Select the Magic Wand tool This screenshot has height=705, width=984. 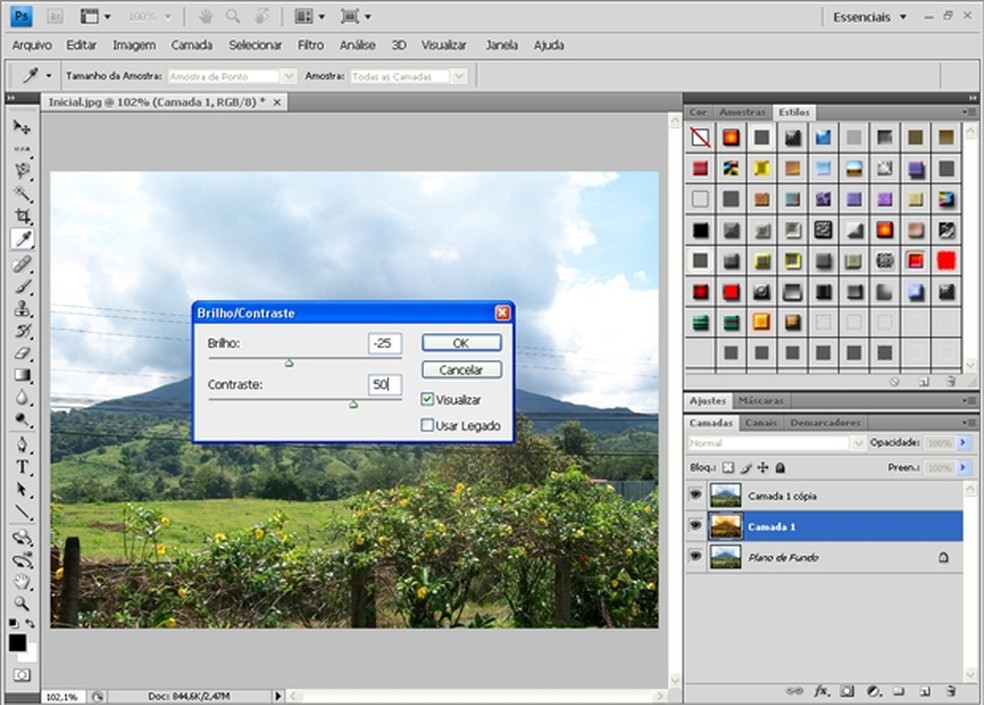(x=22, y=194)
